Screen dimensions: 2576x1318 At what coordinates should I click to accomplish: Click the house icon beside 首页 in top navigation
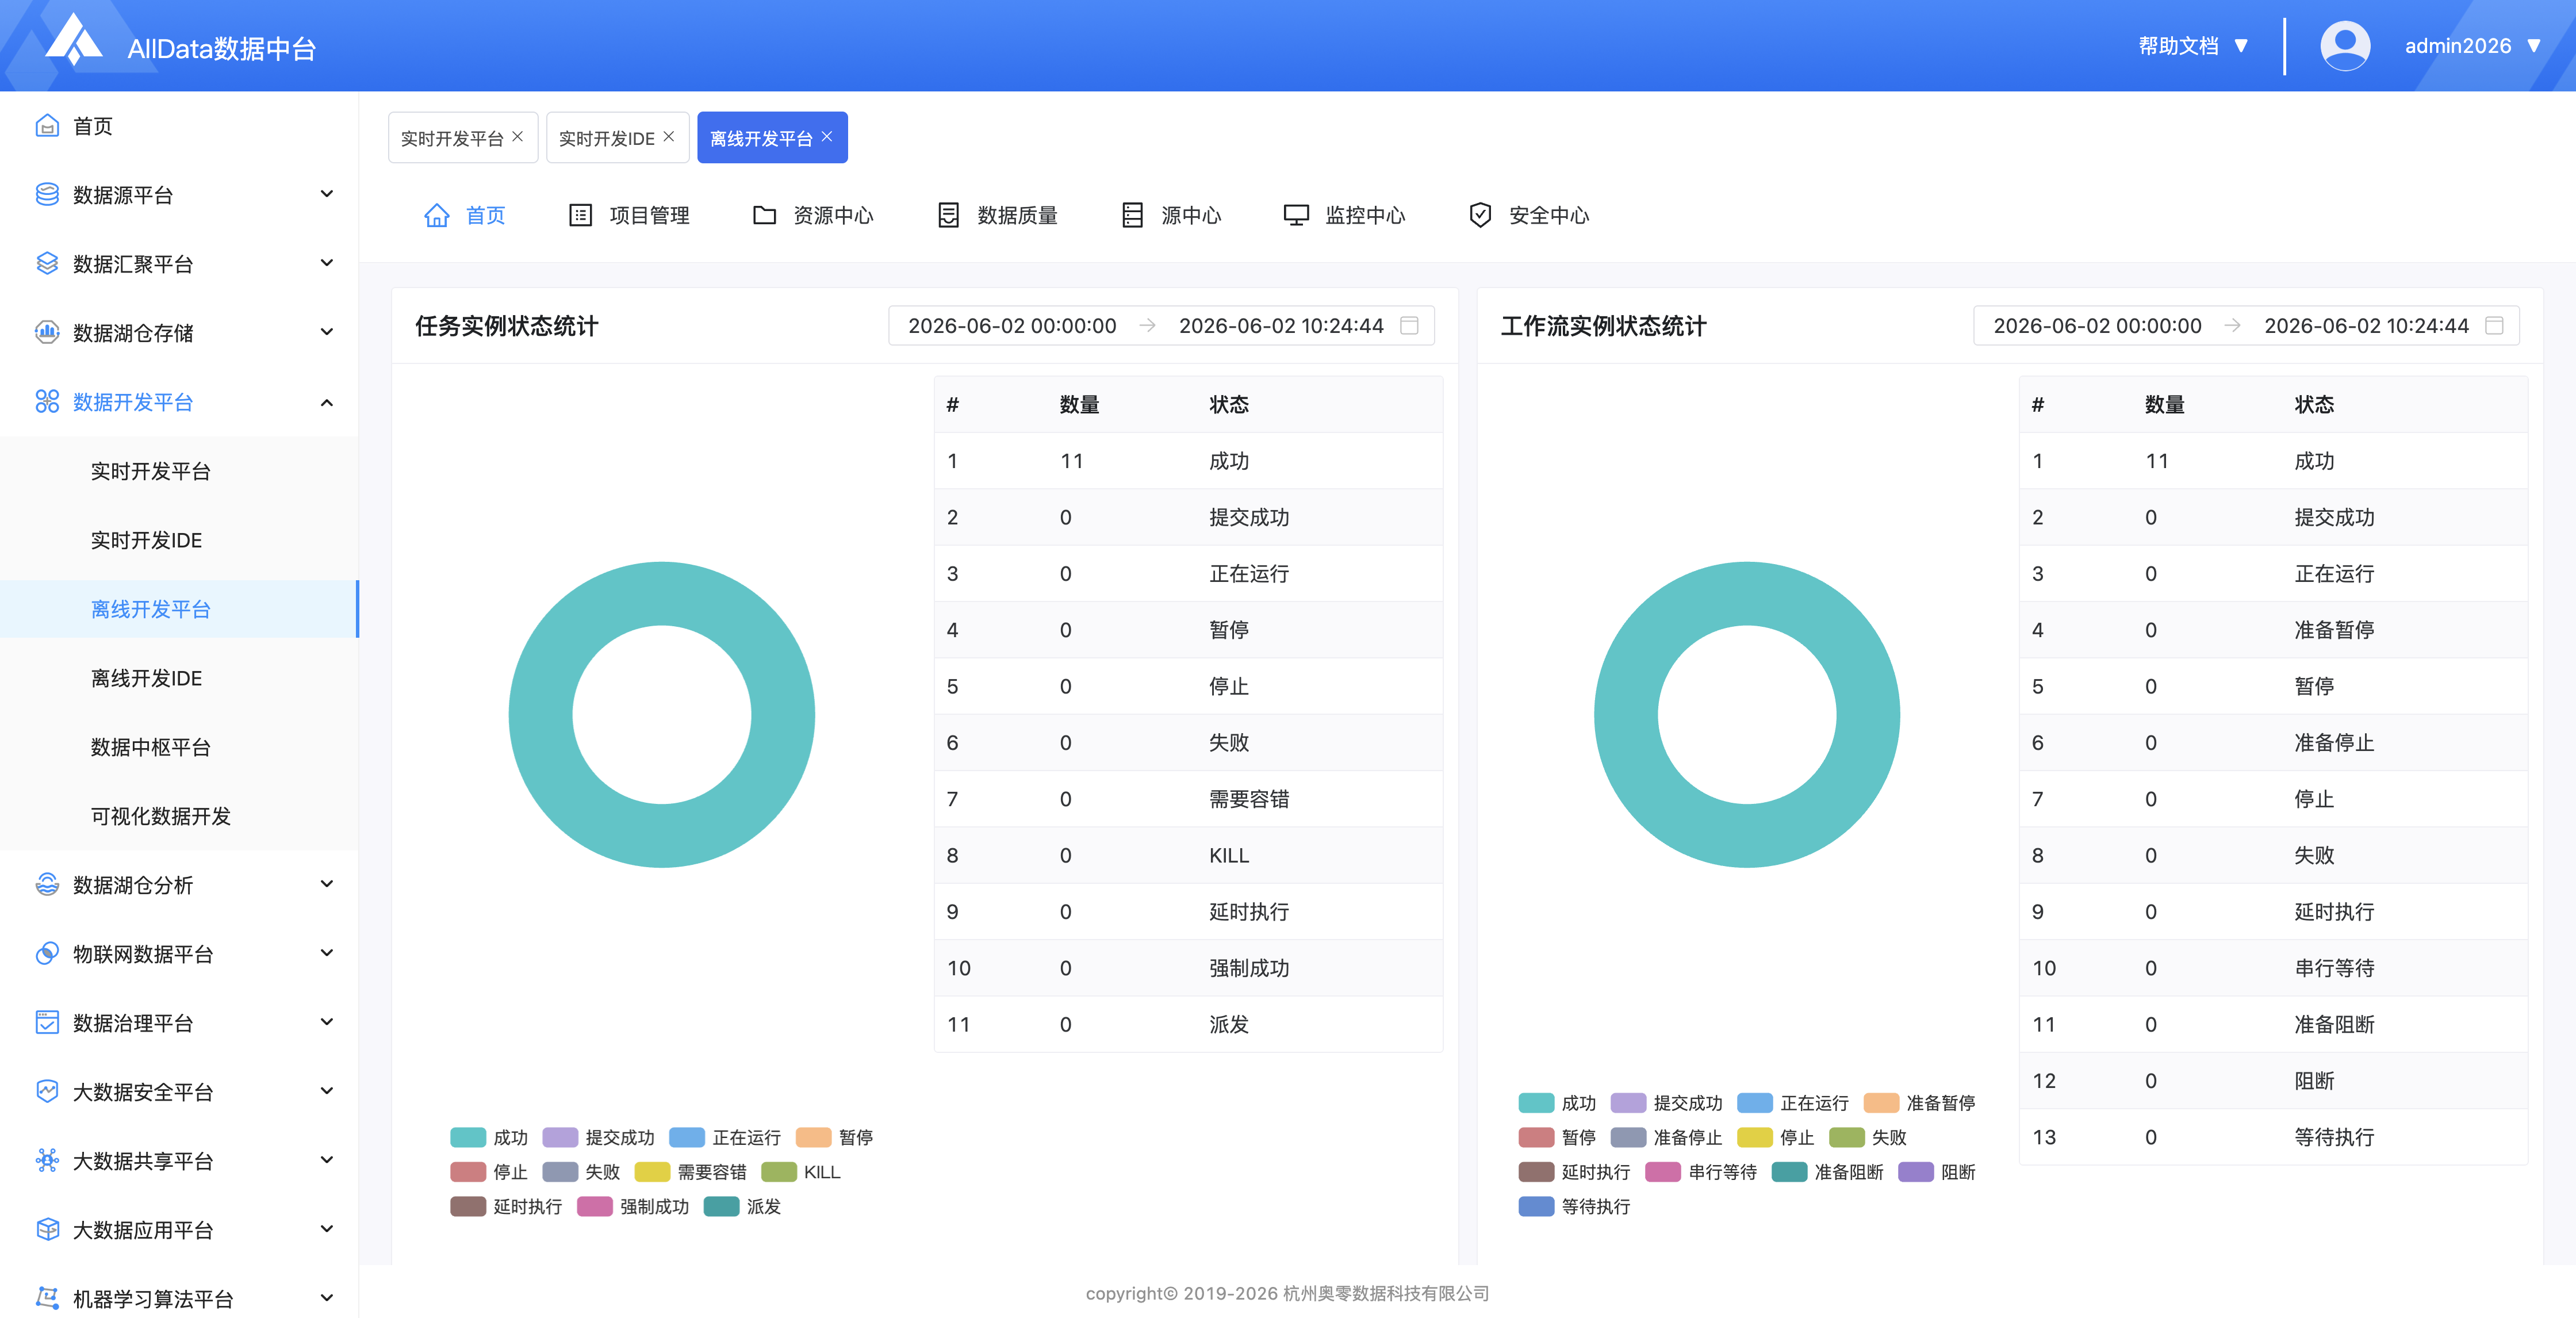pos(437,216)
